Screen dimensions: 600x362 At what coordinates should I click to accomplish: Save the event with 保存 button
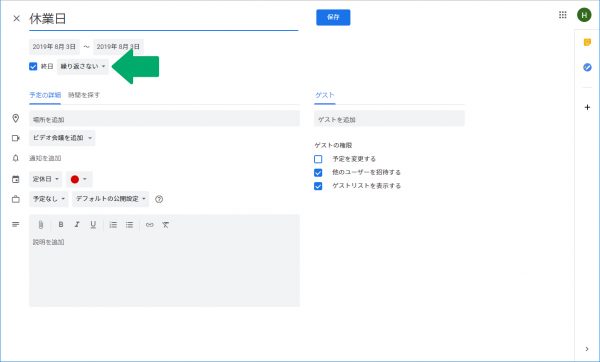click(x=333, y=17)
